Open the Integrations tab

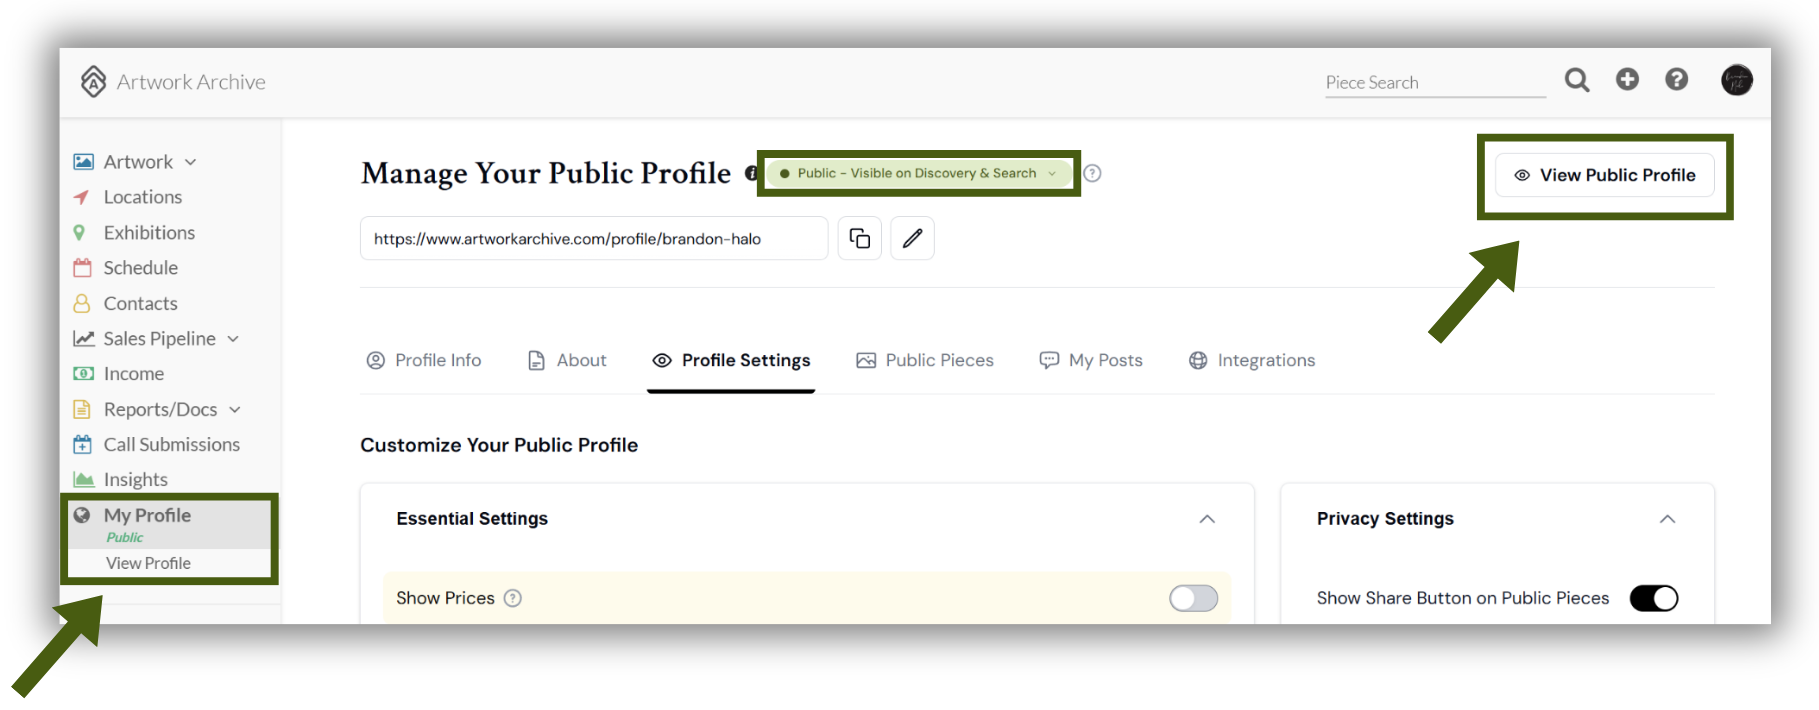click(x=1252, y=360)
